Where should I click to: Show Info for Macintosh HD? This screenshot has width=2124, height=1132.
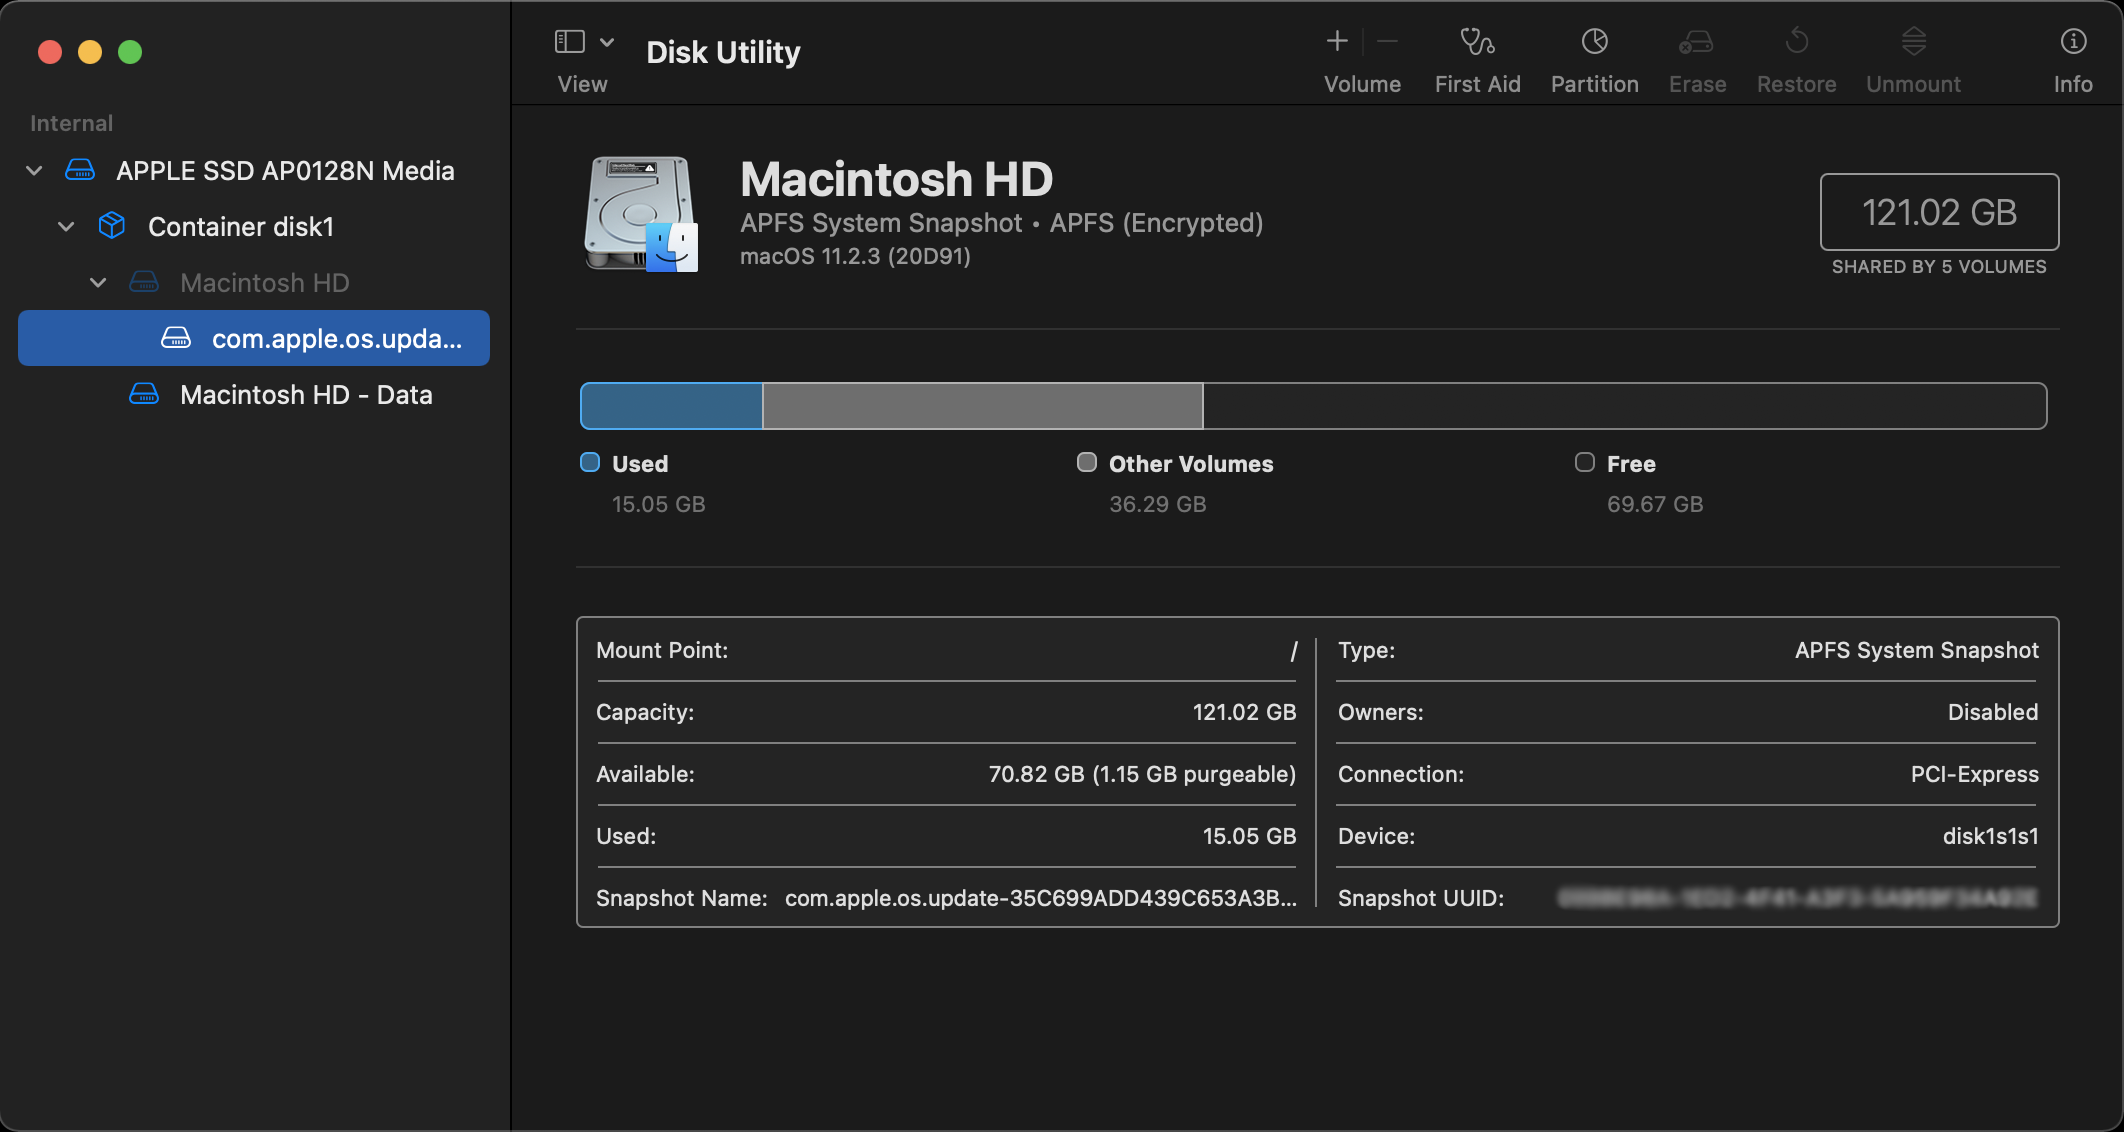pos(2072,55)
